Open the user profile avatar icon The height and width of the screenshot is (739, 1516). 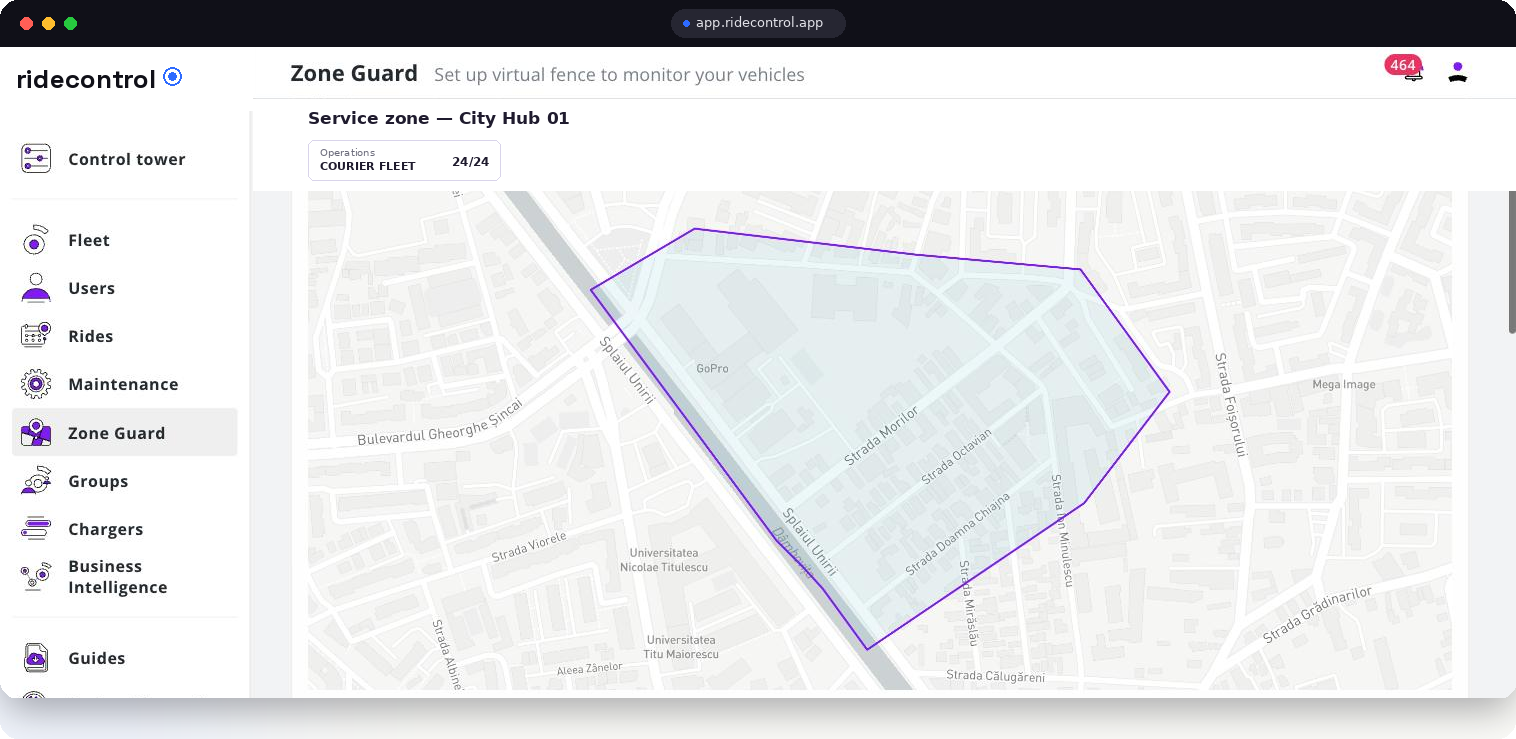click(1458, 72)
